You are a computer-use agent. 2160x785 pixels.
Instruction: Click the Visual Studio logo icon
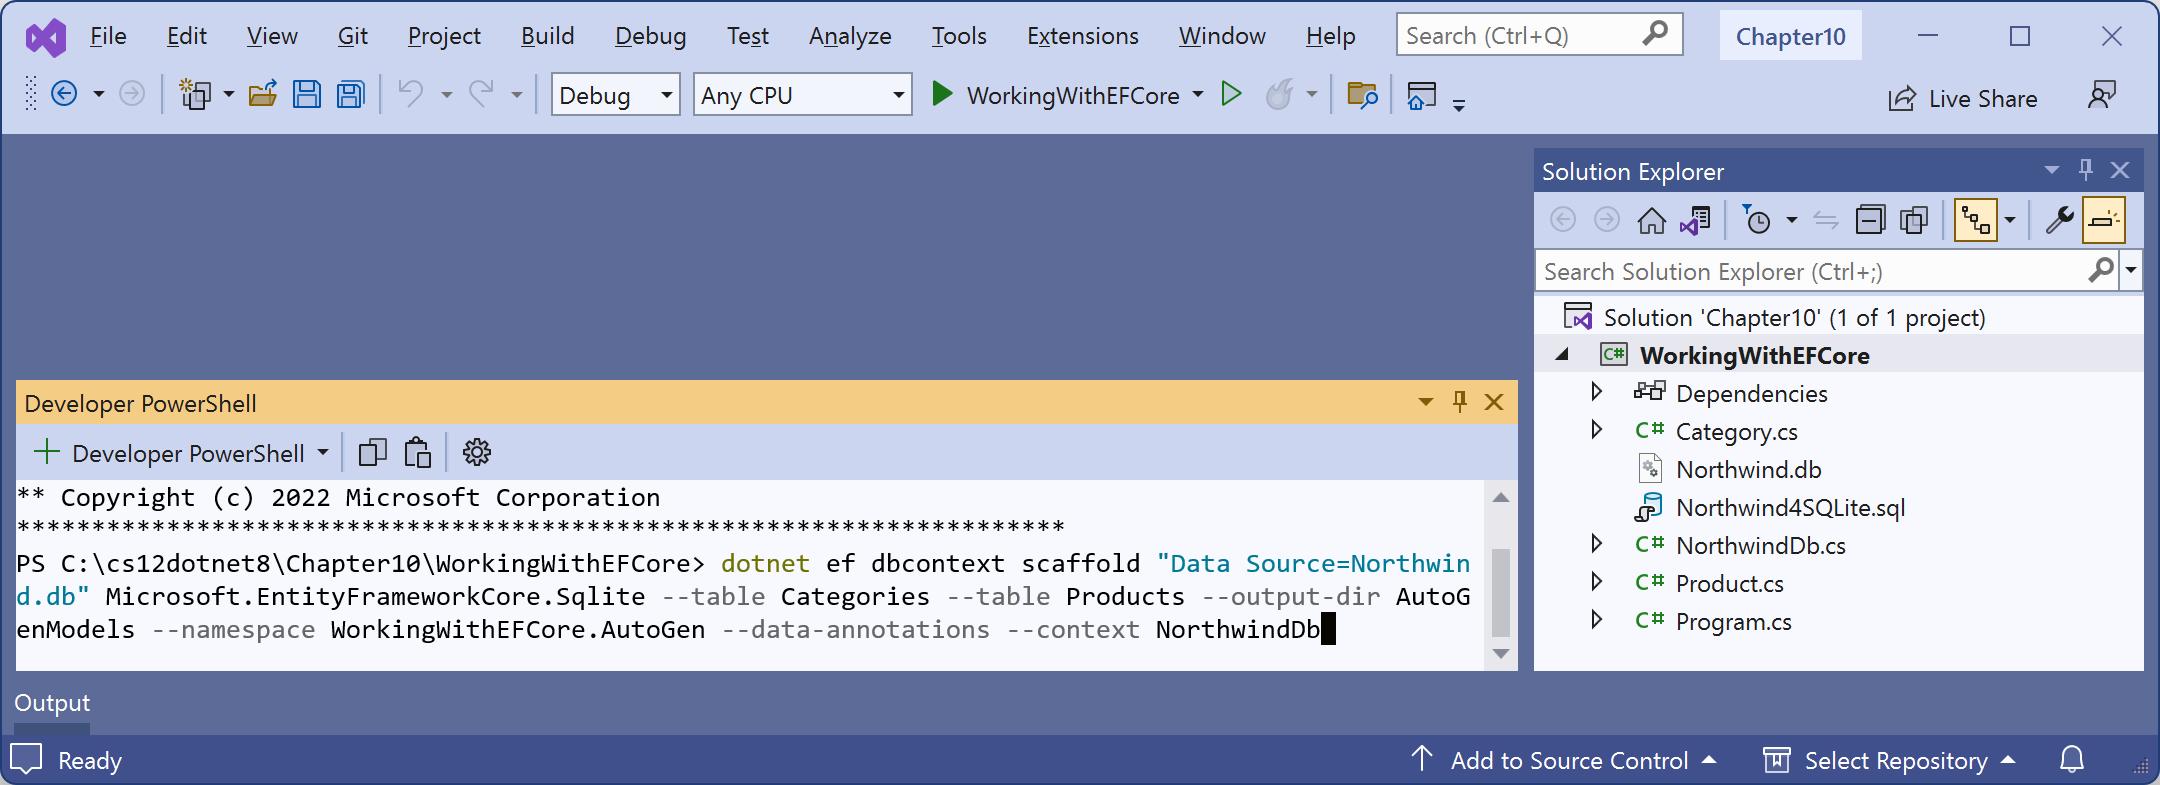pos(46,38)
